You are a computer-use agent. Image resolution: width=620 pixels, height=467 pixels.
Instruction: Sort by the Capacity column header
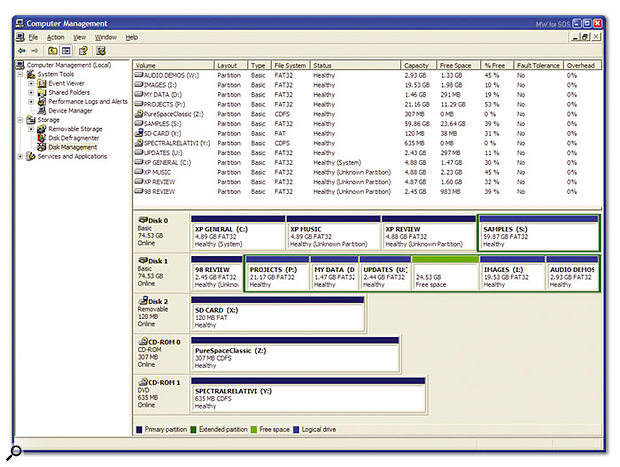(419, 65)
